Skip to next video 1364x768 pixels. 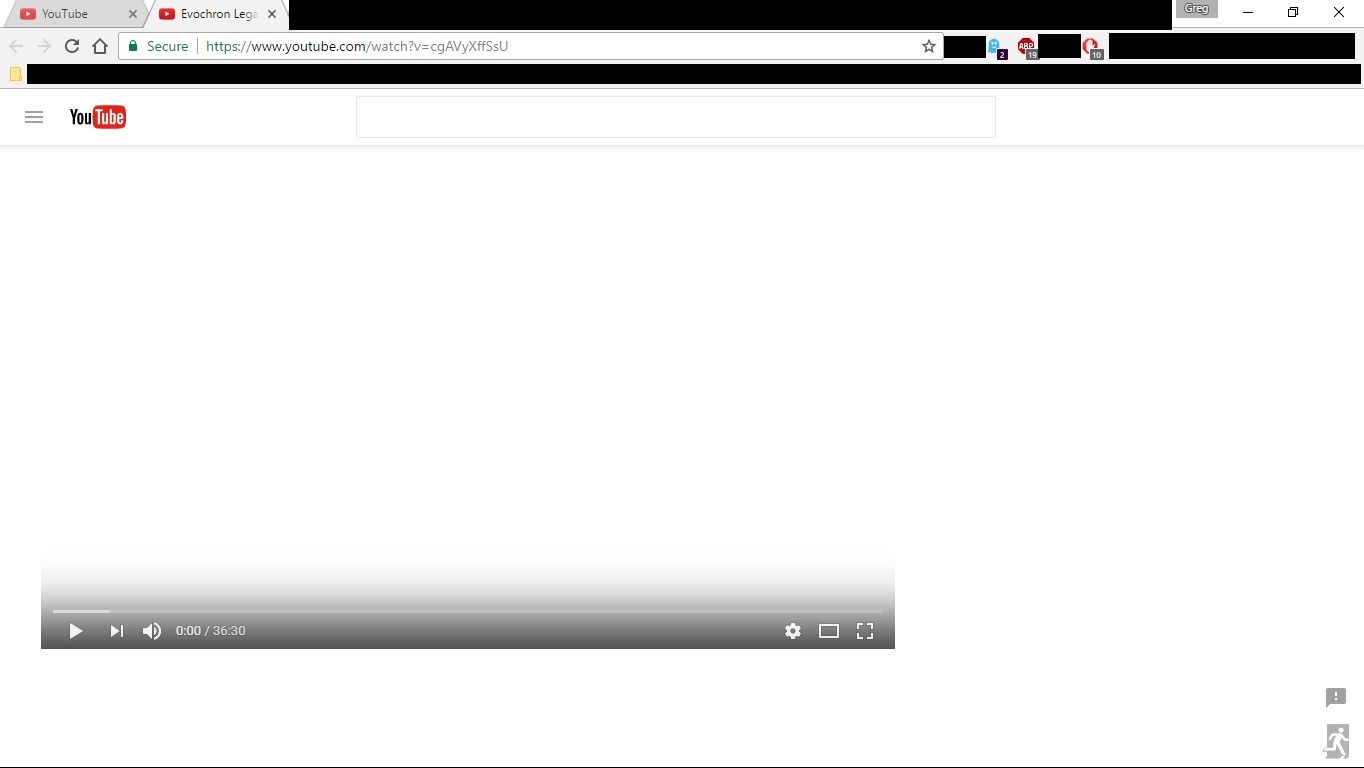pyautogui.click(x=117, y=631)
